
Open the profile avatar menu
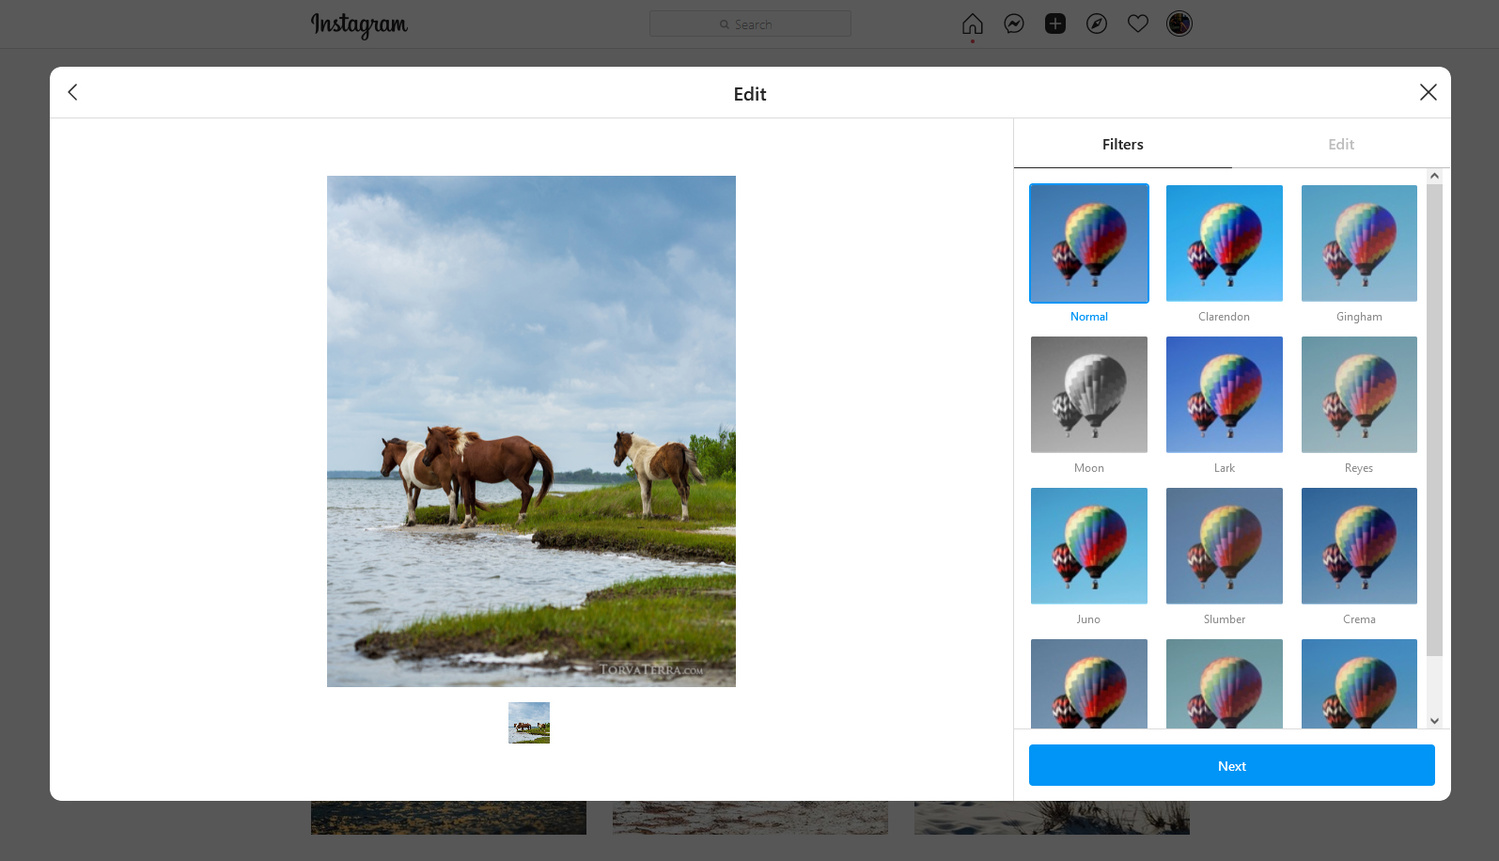pos(1179,24)
